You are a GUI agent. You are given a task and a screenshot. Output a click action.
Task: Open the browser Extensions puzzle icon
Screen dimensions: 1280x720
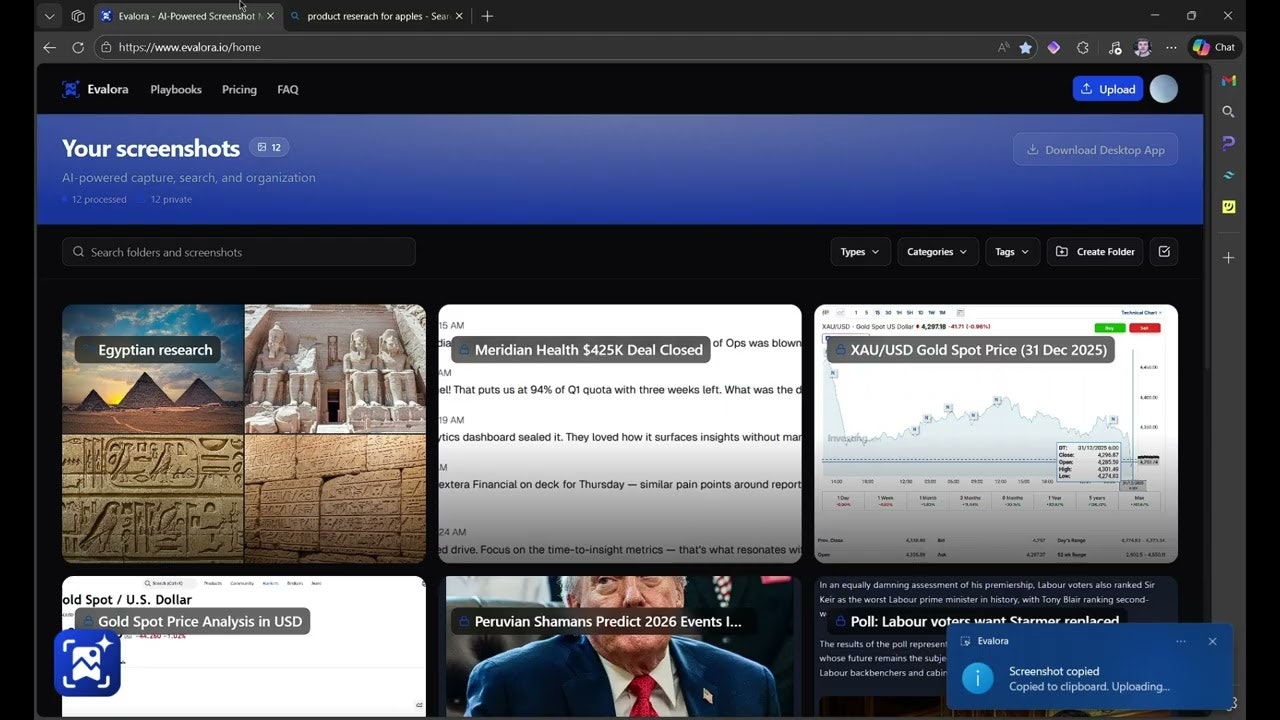(1083, 47)
